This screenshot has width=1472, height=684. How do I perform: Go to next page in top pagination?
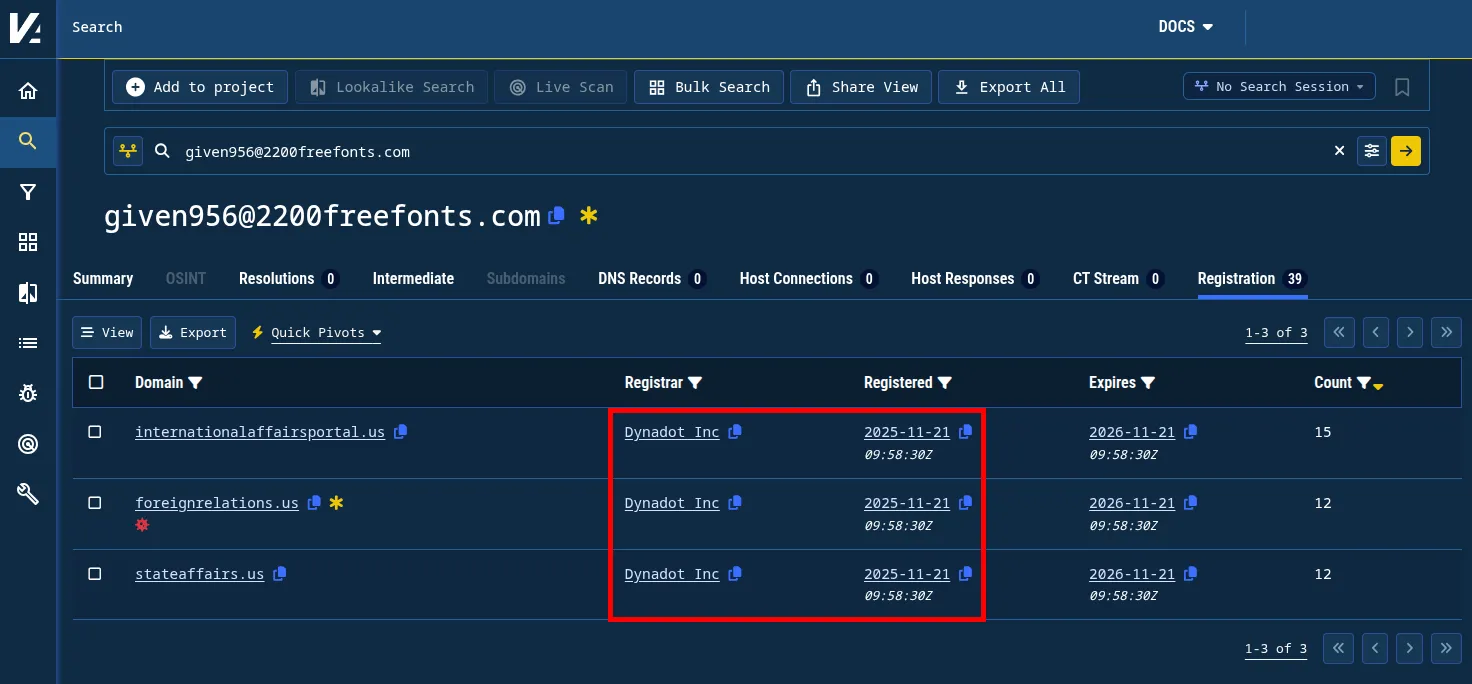click(x=1410, y=333)
